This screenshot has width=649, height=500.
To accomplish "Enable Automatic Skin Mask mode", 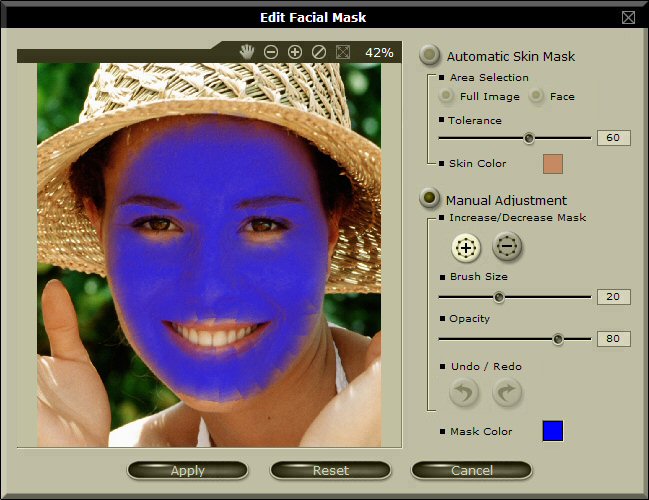I will click(x=430, y=56).
